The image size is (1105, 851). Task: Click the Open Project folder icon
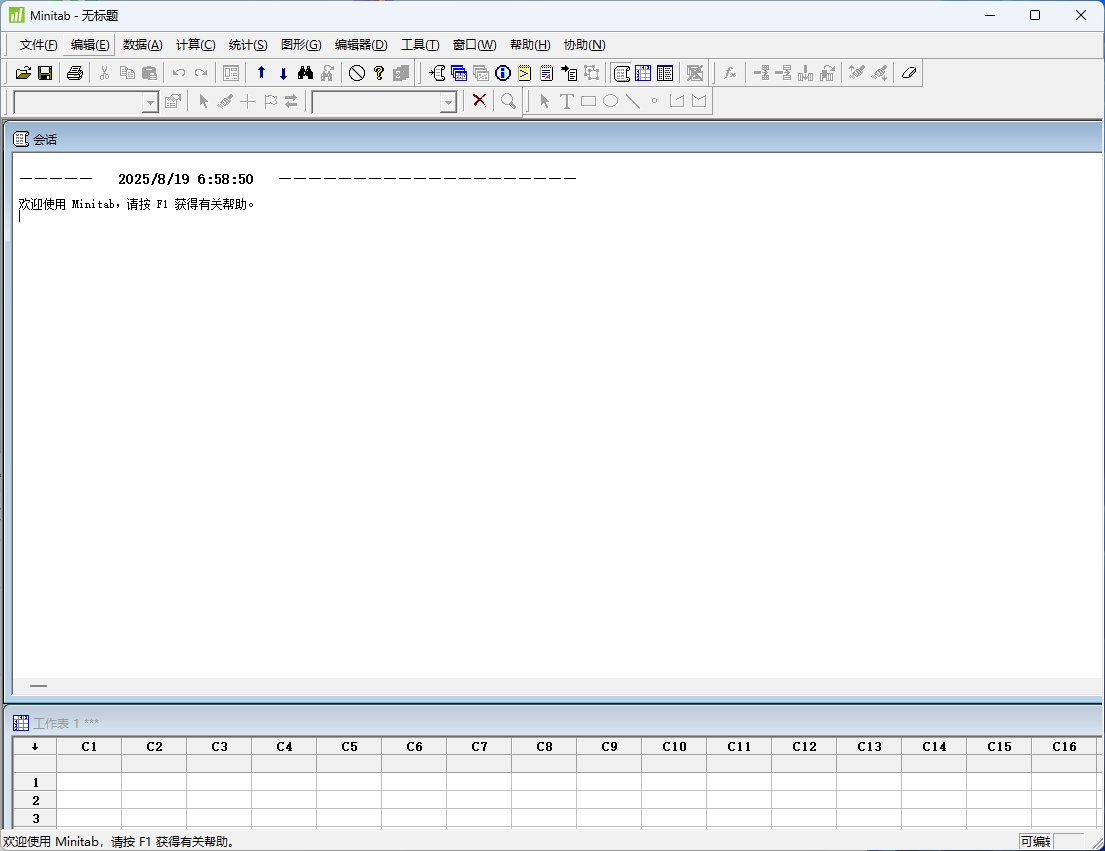pos(23,73)
